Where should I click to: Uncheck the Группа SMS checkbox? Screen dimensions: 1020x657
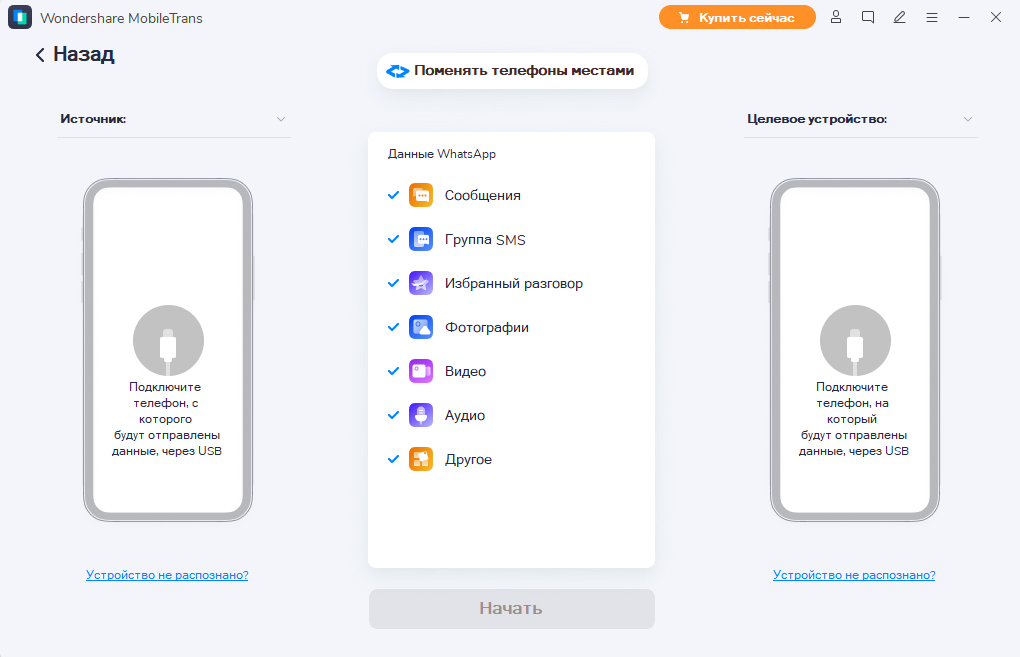point(393,239)
